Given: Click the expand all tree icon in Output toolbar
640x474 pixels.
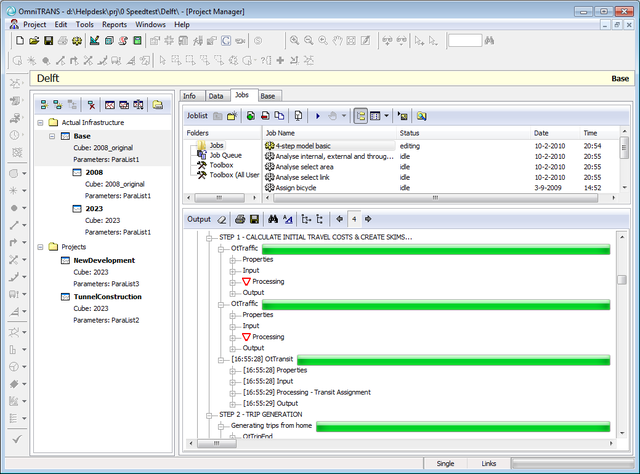Looking at the screenshot, I should (x=306, y=219).
